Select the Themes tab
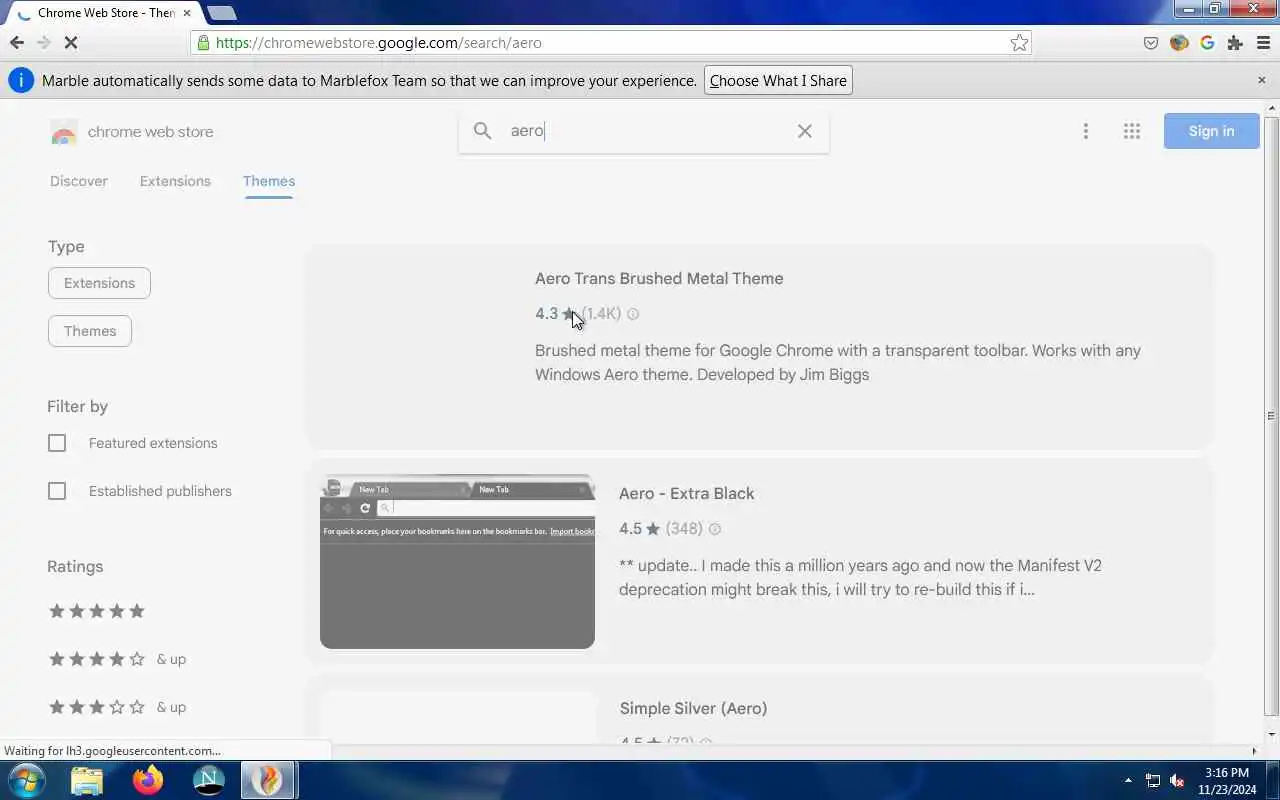 coord(269,181)
